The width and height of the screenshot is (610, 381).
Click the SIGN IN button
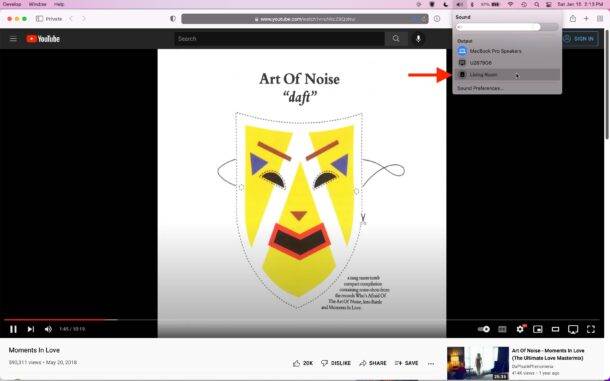coord(580,39)
